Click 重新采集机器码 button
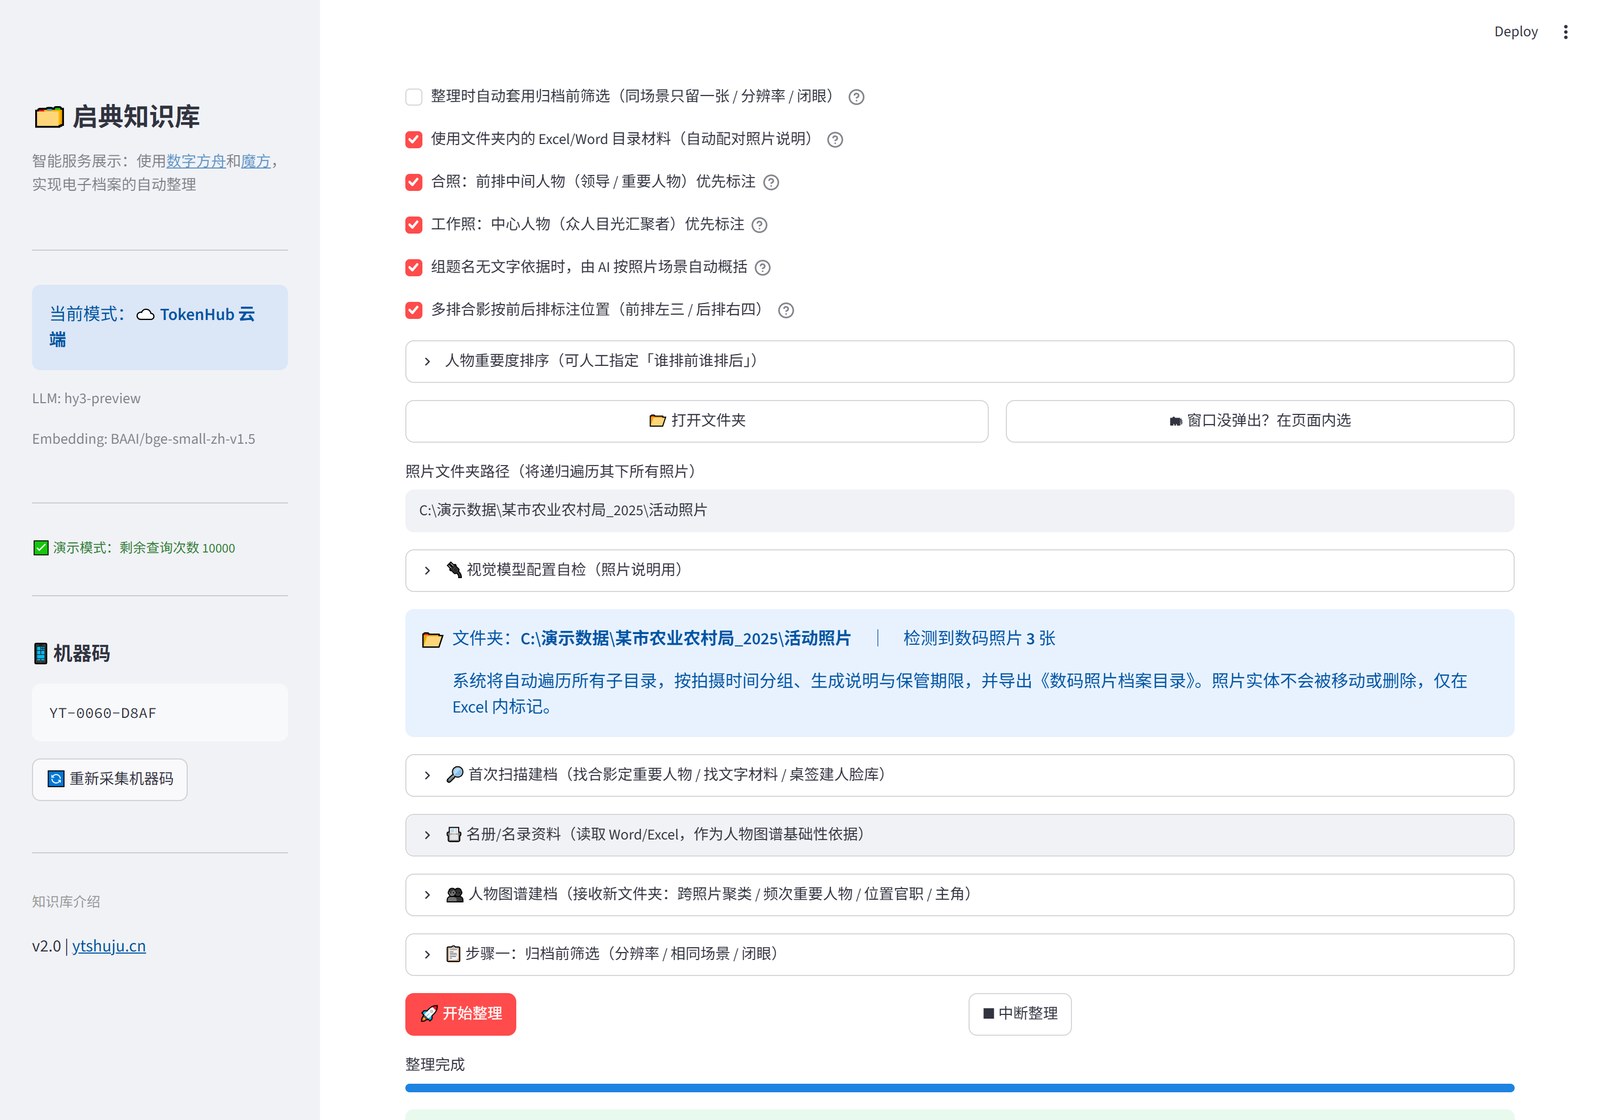Screen dimensions: 1600x1120 [110, 779]
